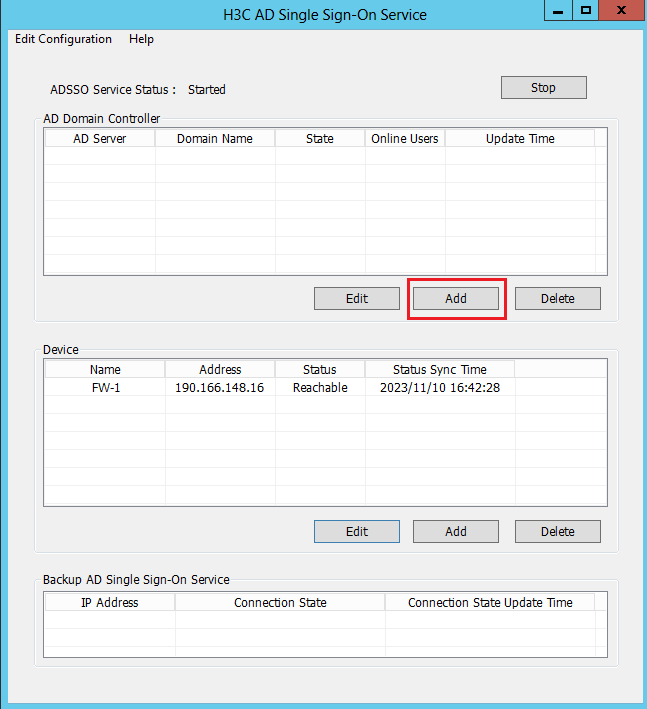Click Edit under AD Domain Controller
Screen dimensions: 647x709
click(x=357, y=299)
